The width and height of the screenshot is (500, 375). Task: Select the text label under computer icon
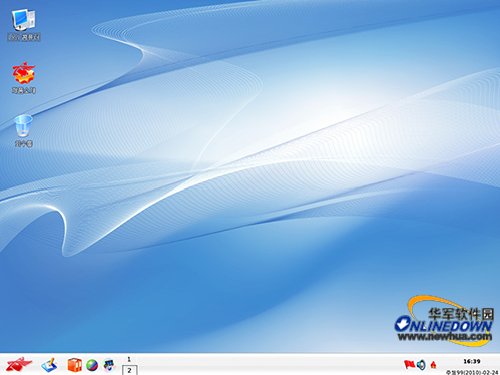point(24,37)
